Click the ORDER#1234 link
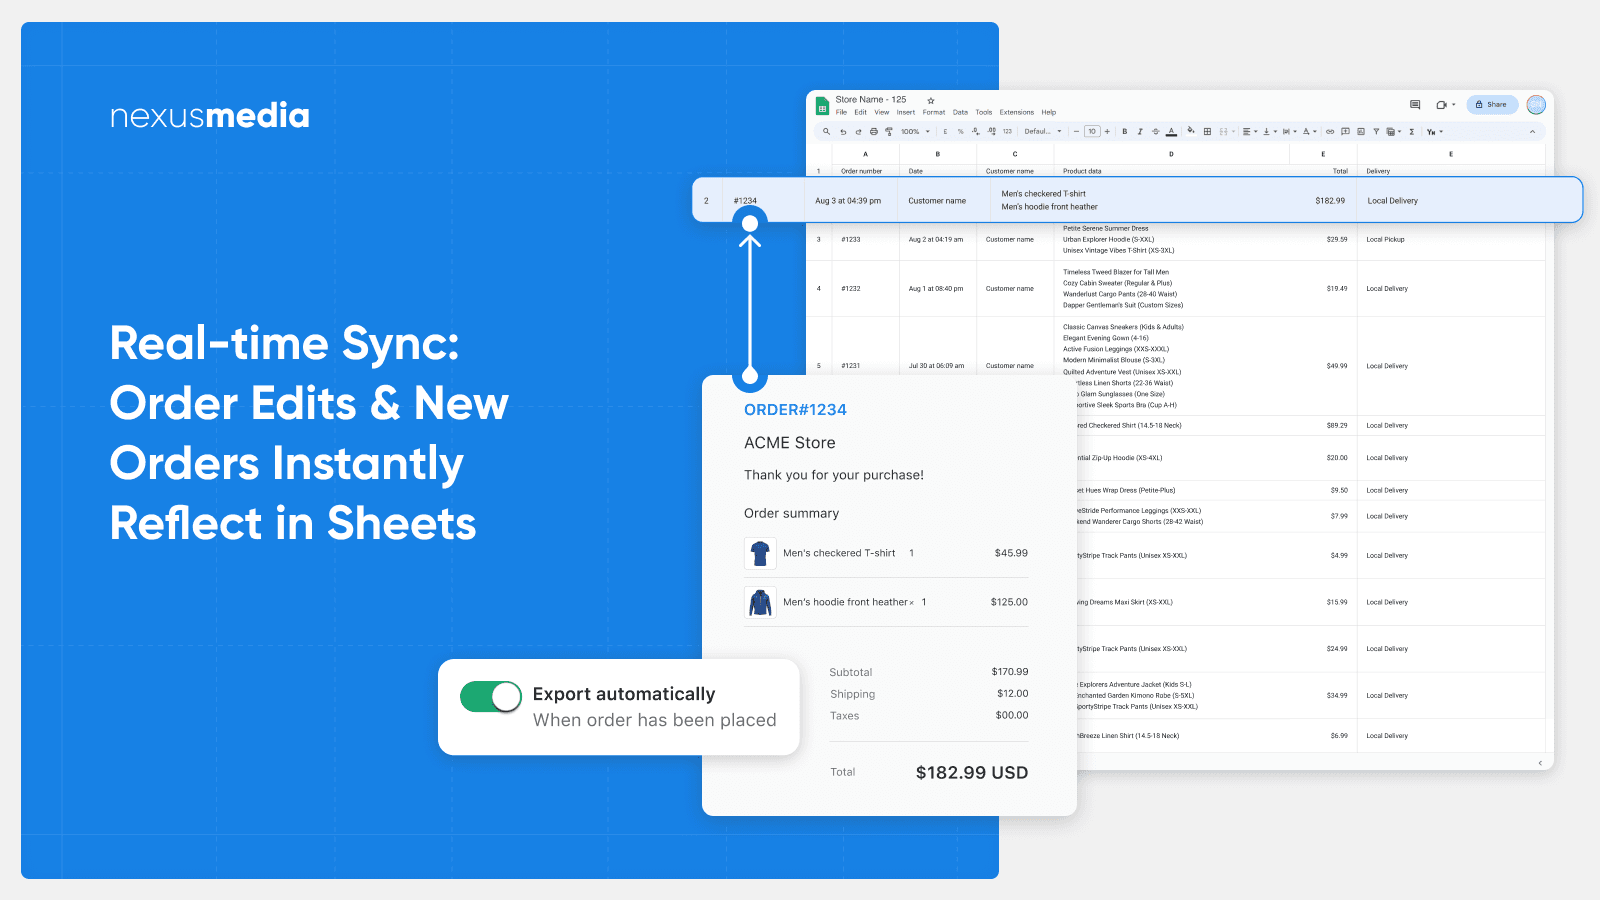Screen dimensions: 1600x900 pyautogui.click(x=795, y=410)
